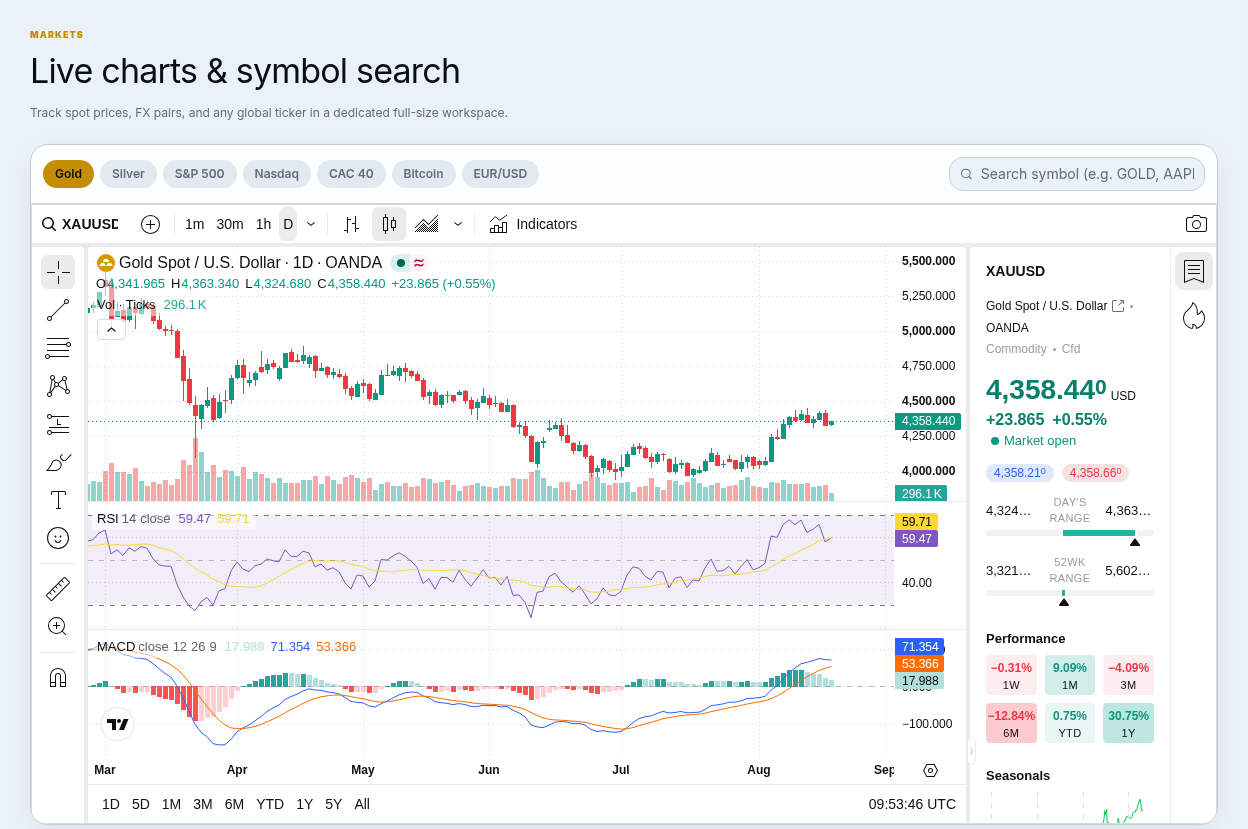The height and width of the screenshot is (829, 1248).
Task: Click the 1Y performance tile showing 30.75%
Action: tap(1128, 723)
